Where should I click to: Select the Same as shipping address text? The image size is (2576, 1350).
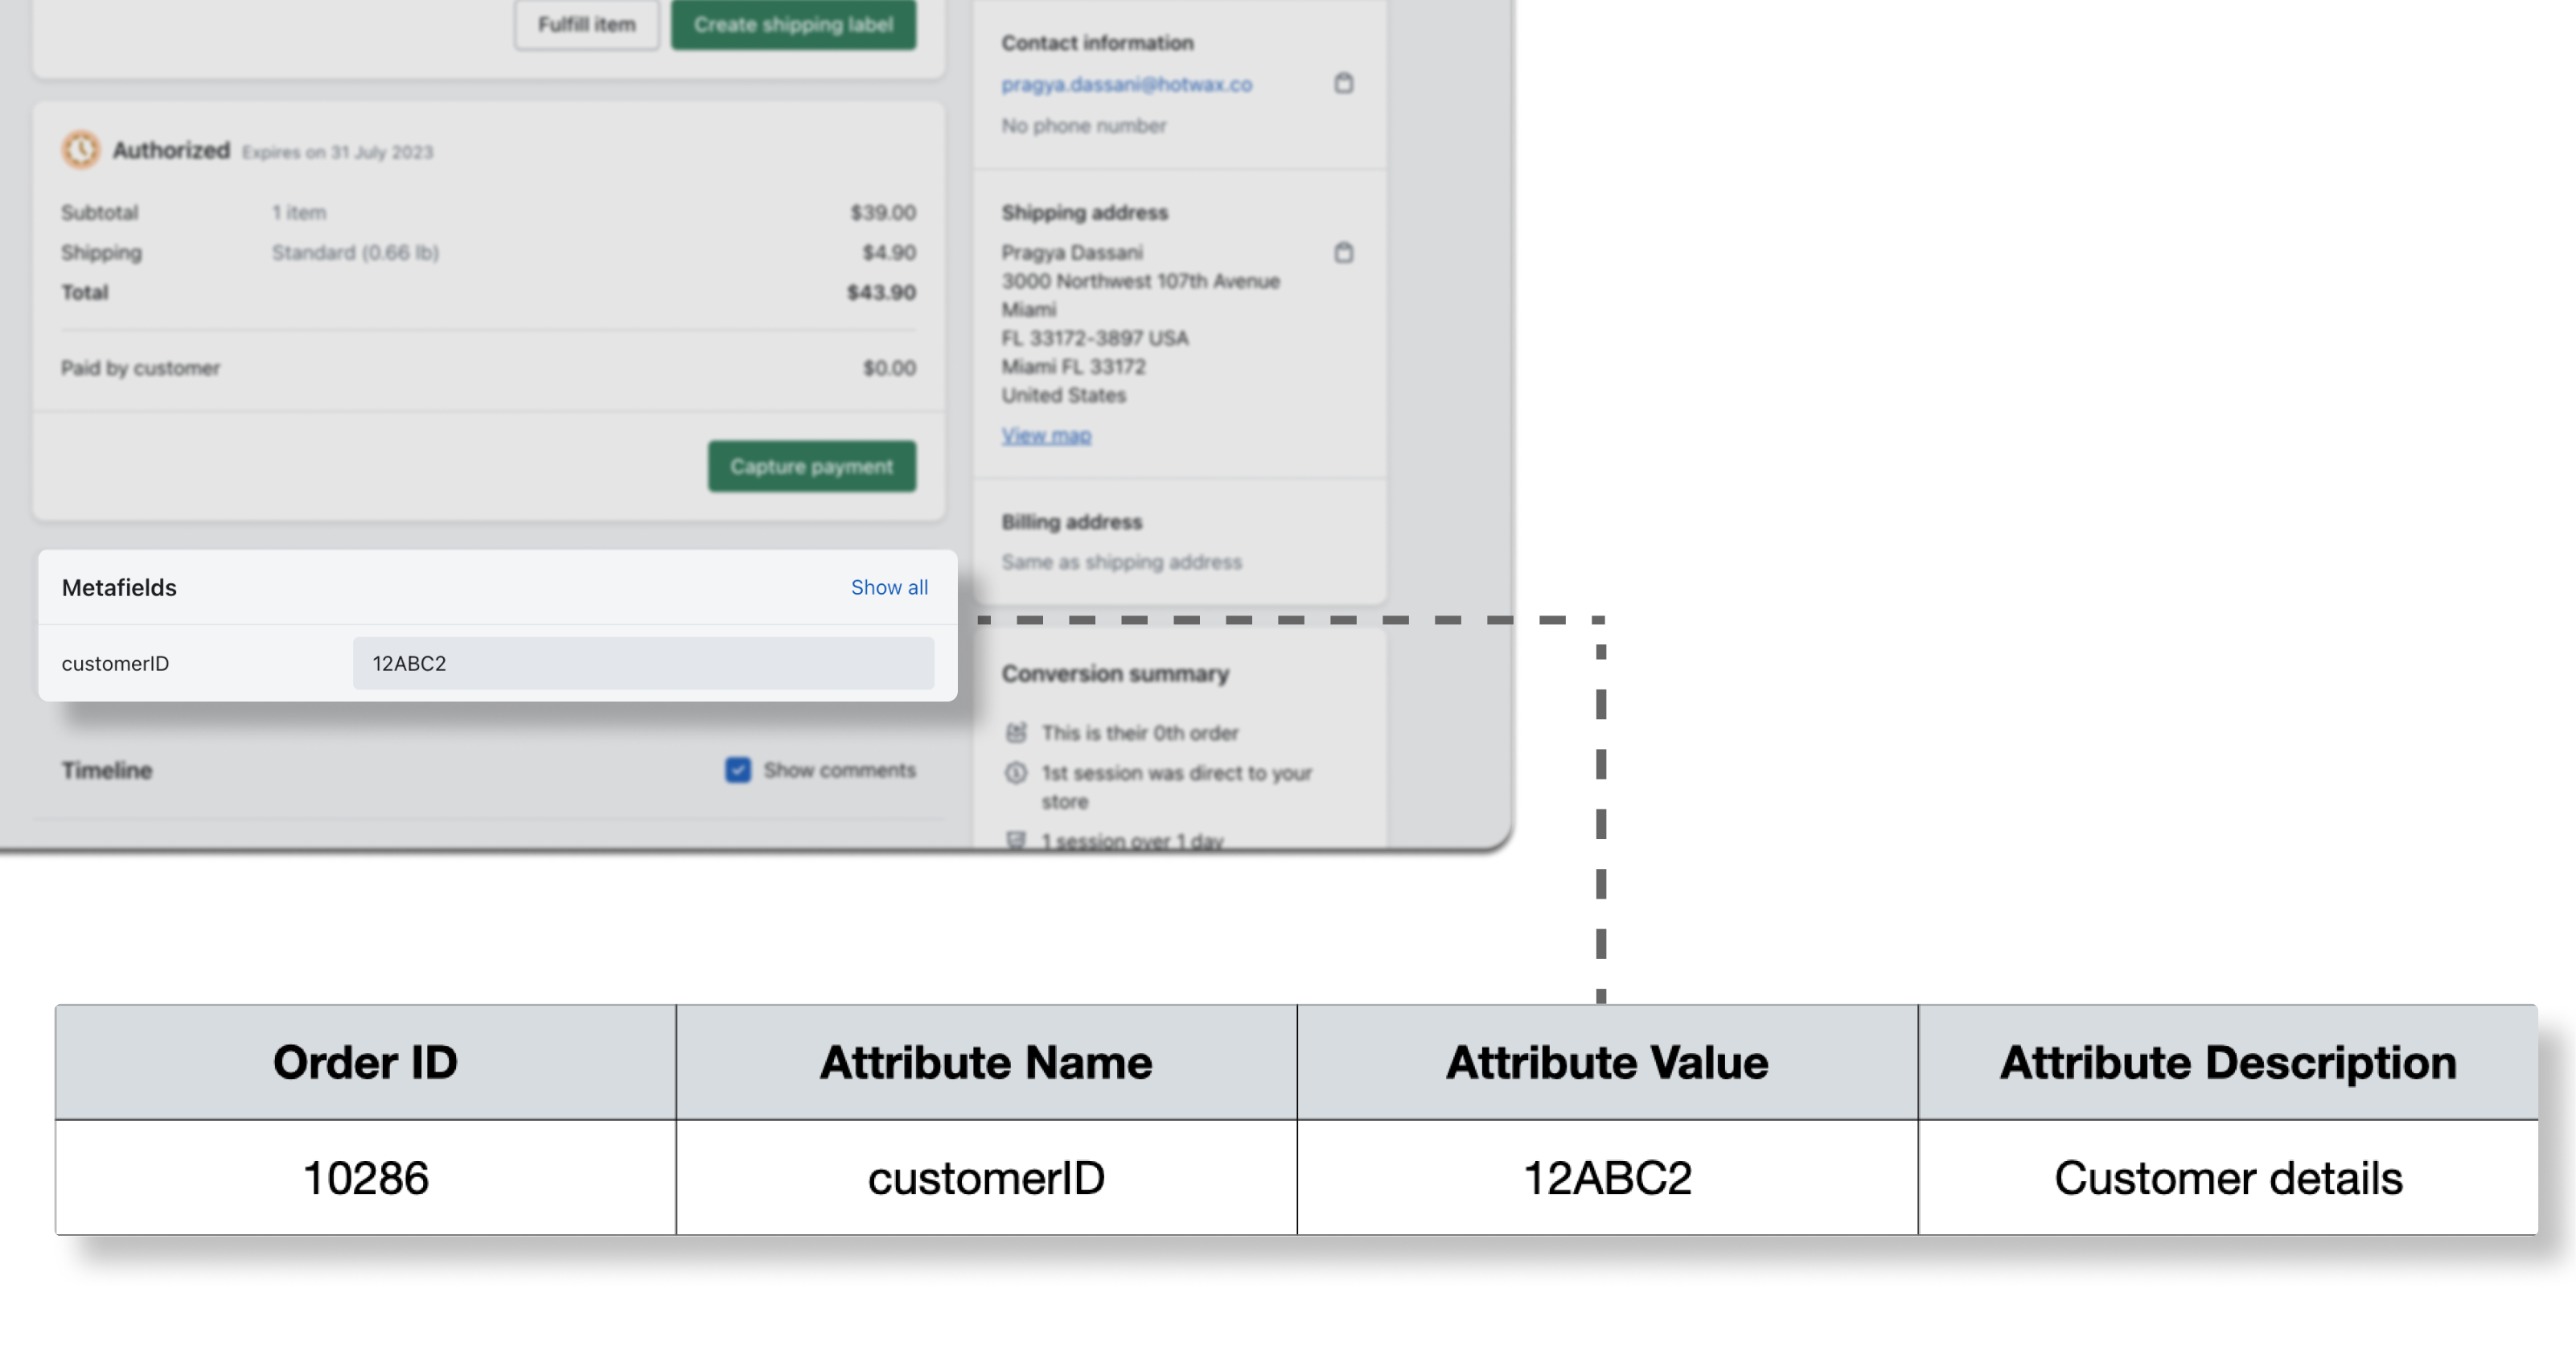(1121, 562)
